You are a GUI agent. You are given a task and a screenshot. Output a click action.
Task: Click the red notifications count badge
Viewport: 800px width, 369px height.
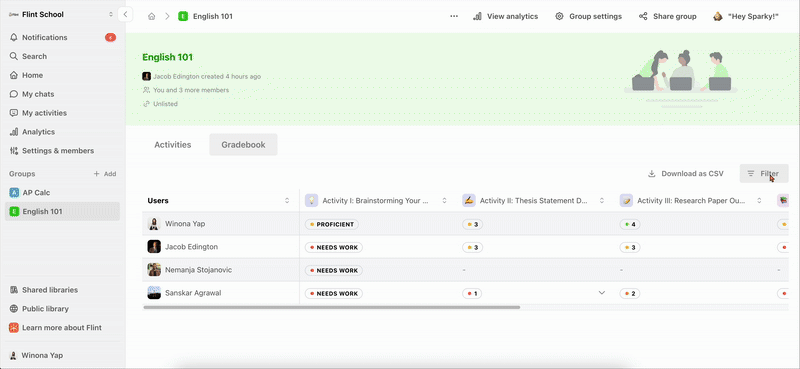110,37
